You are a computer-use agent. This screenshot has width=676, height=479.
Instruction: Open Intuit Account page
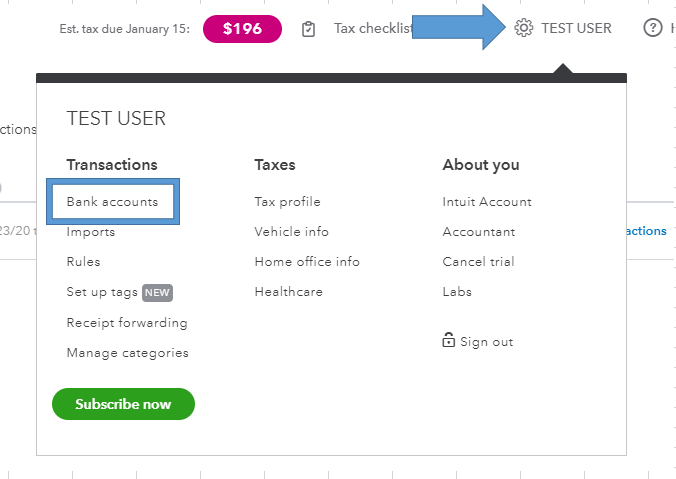(487, 202)
